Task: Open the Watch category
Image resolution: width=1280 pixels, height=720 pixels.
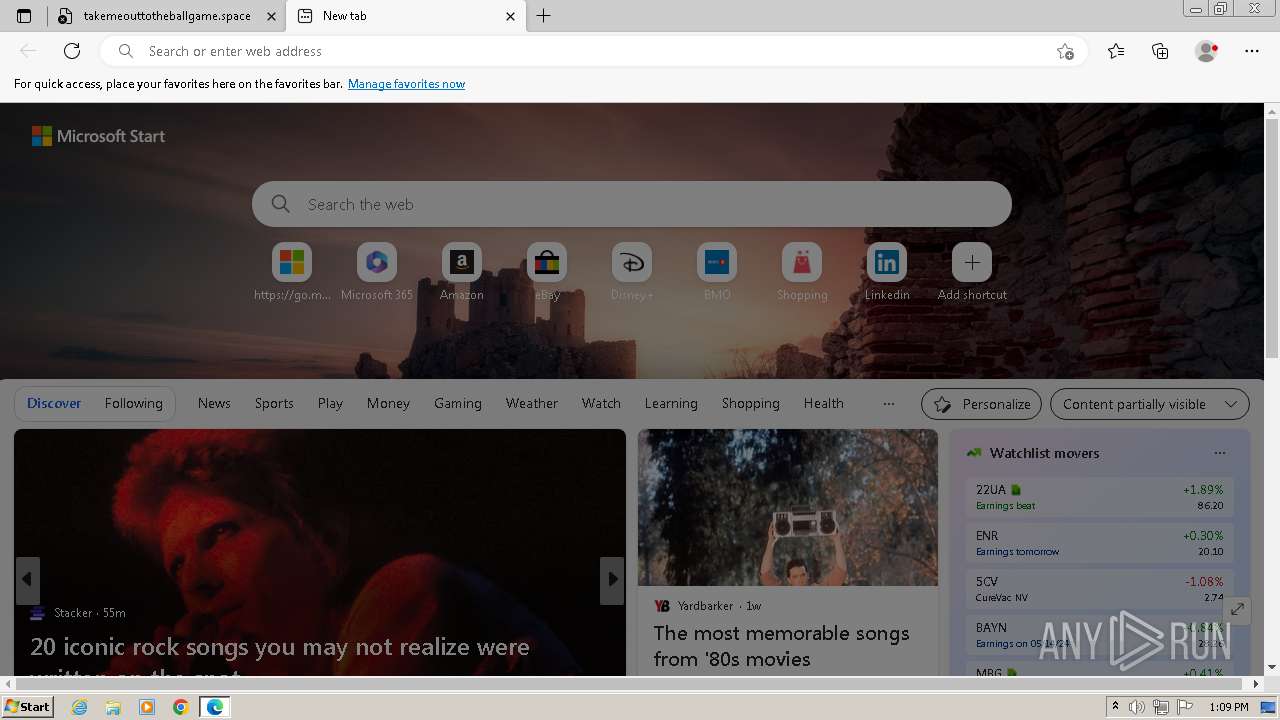Action: point(601,403)
